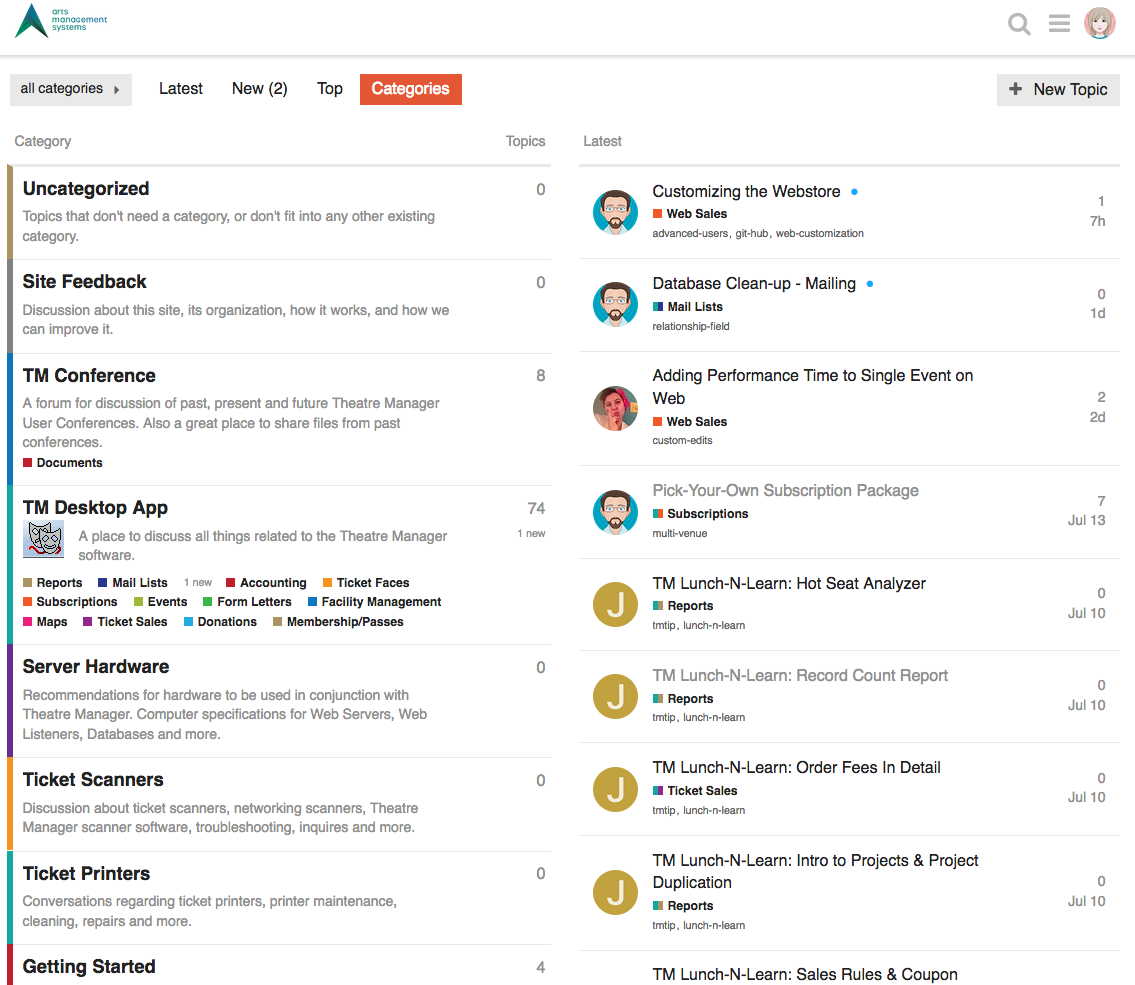Click J avatar beside Hot Seat Analyzer
Image resolution: width=1135 pixels, height=985 pixels.
[x=615, y=604]
